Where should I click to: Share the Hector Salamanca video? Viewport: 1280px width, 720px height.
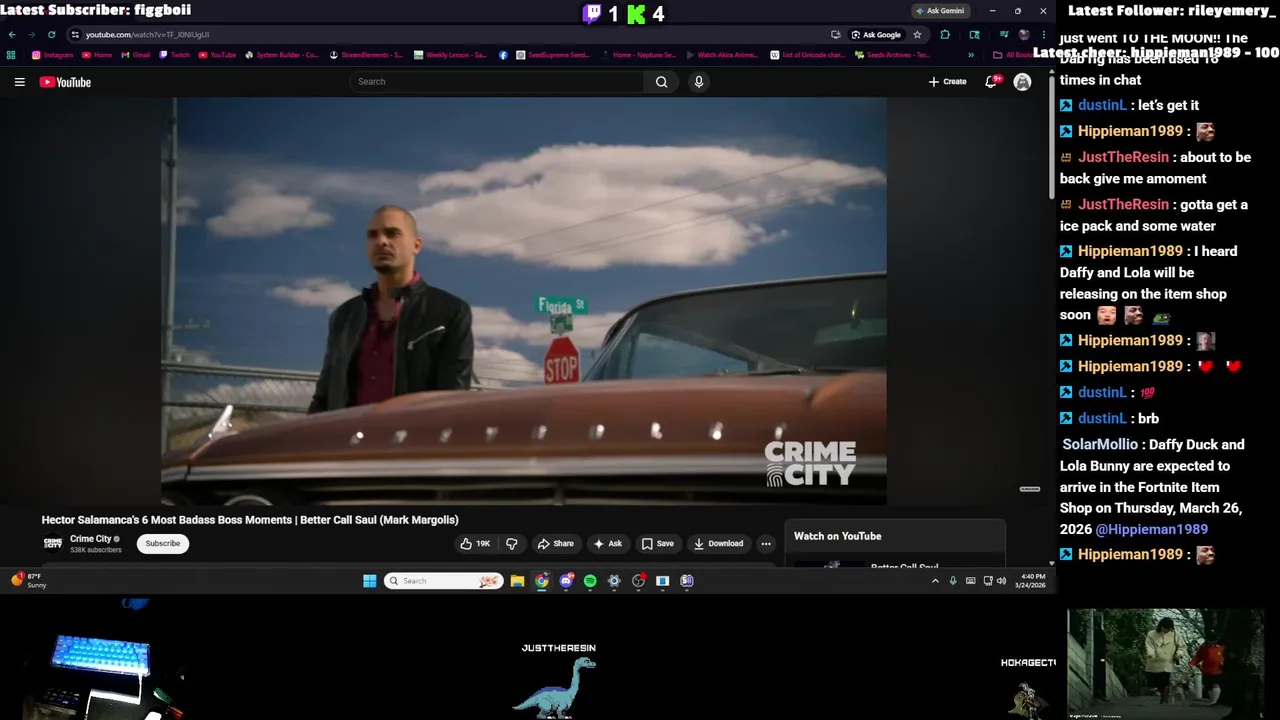[555, 544]
